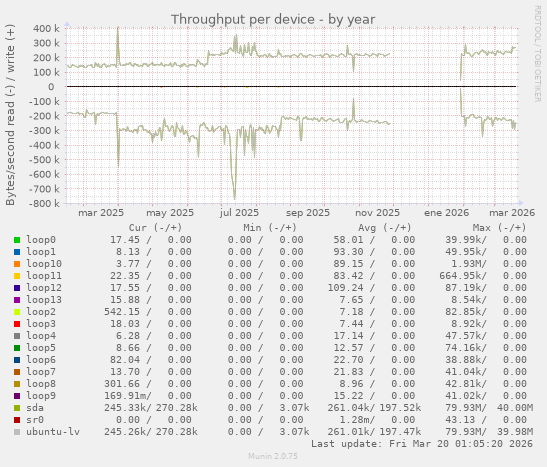Click the loop0 green color swatch
The height and width of the screenshot is (467, 547).
[17, 240]
